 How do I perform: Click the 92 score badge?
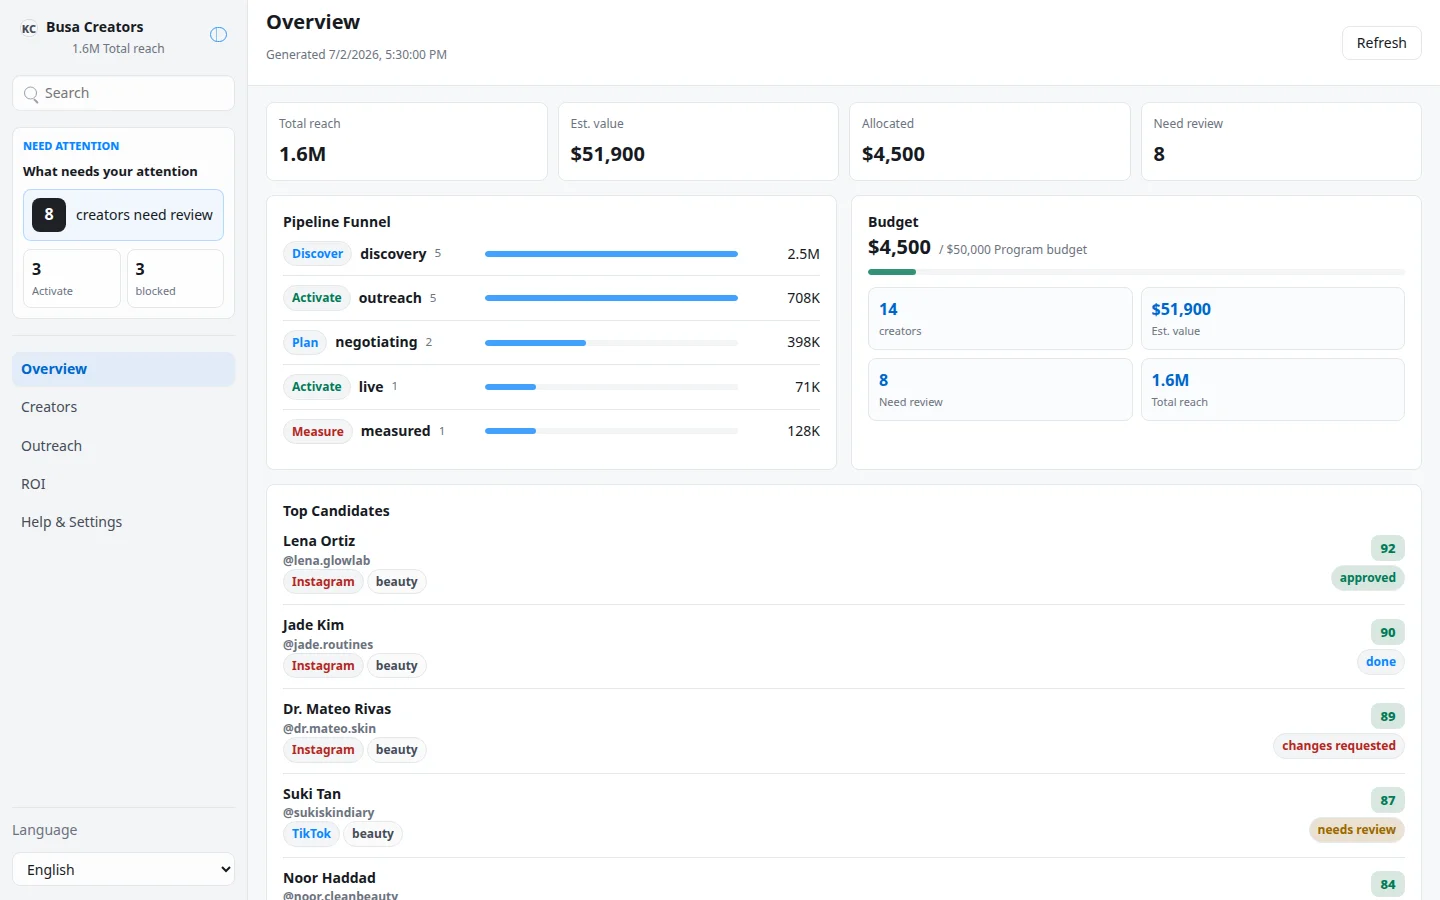(x=1388, y=548)
